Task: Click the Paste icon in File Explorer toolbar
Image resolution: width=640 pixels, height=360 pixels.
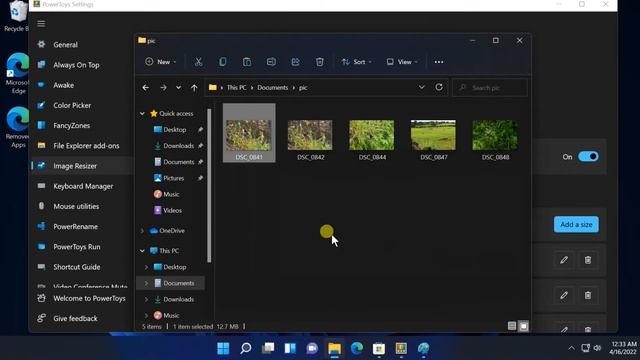Action: 247,62
